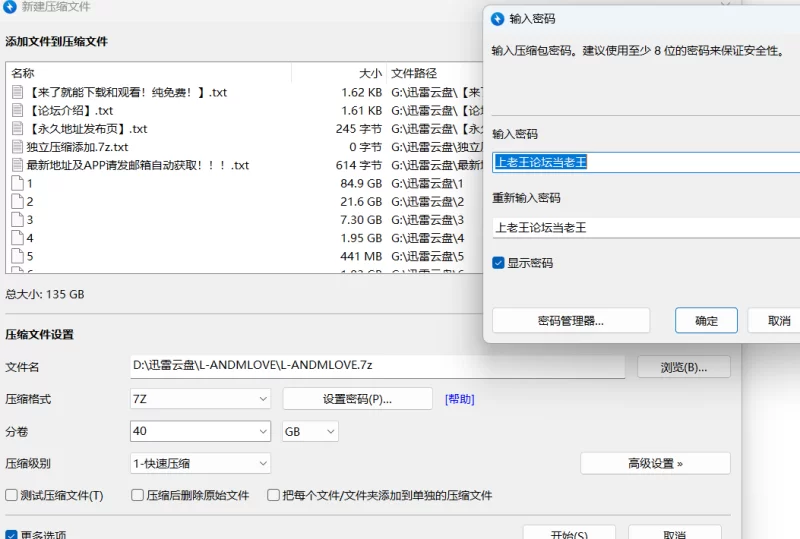Uncheck the 显示密码 checkbox

coord(499,263)
